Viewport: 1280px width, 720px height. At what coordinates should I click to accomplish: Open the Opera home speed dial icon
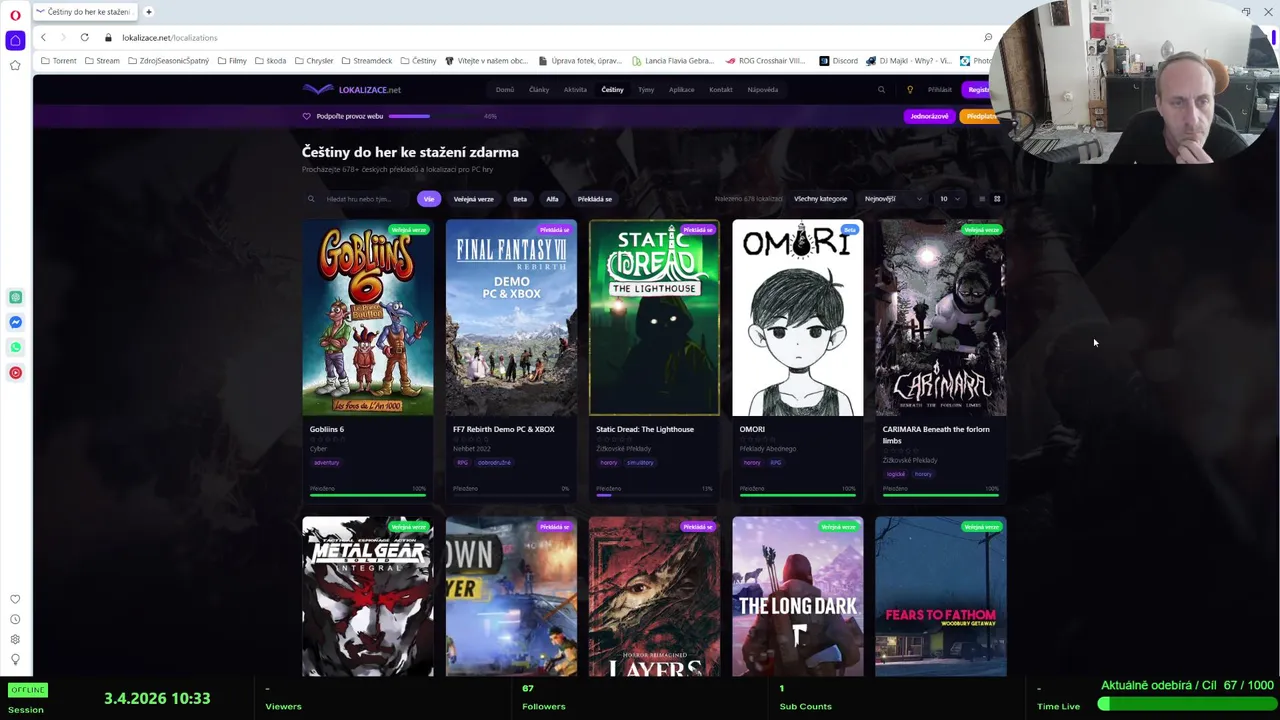coord(15,40)
